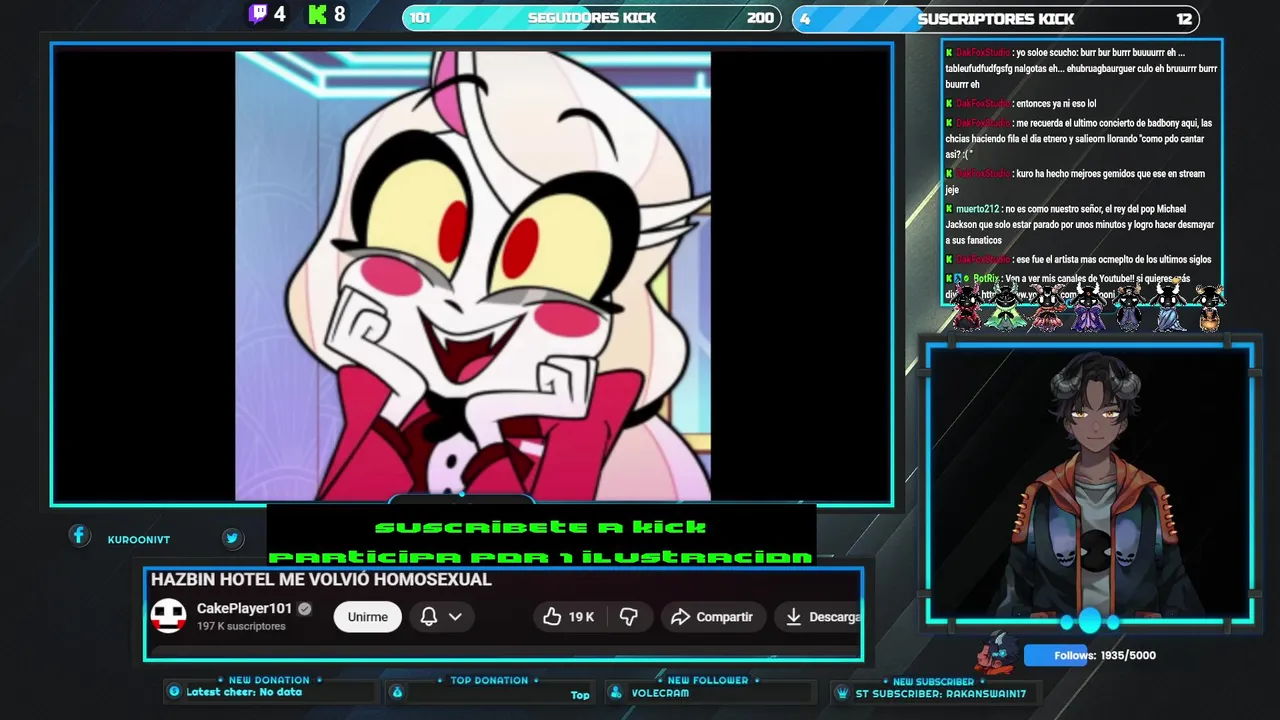Click the Follows 1935/5000 progress bar
This screenshot has width=1280, height=720.
(1091, 655)
